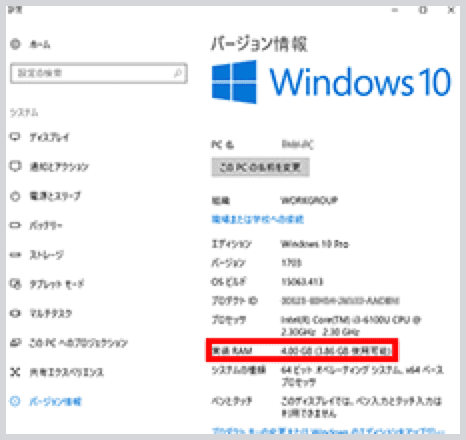Screen dimensions: 466x440
Task: Open この PC へのプロジェクション via its projector icon
Action: [15, 343]
